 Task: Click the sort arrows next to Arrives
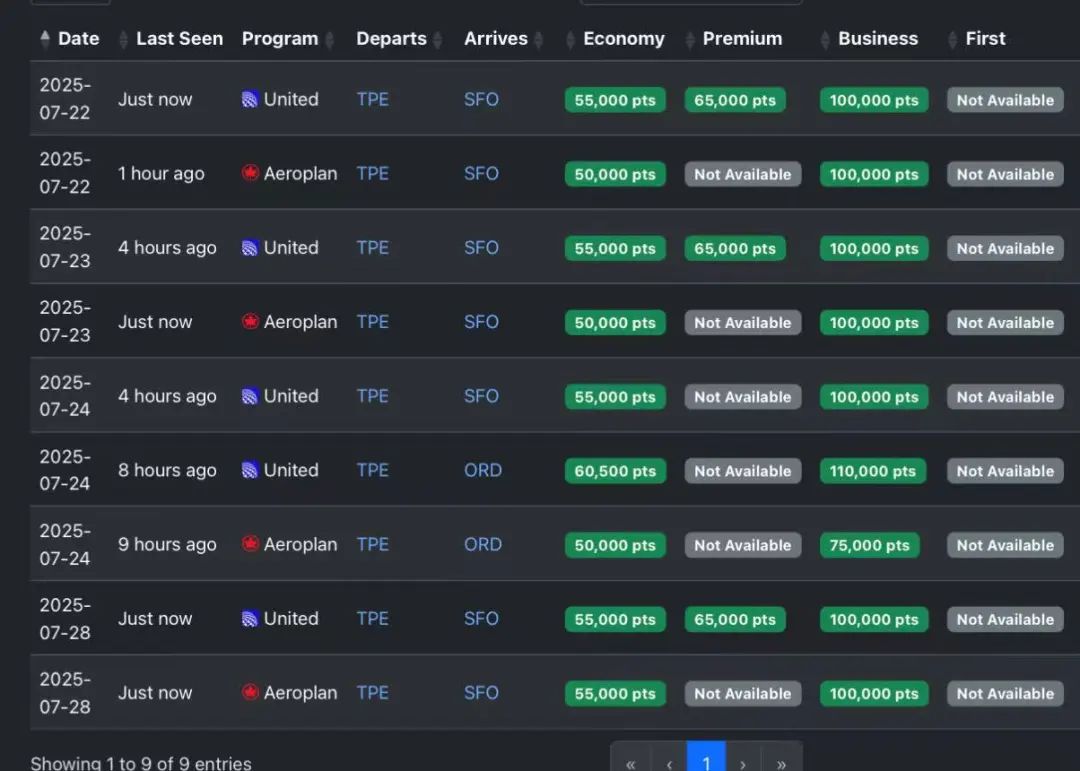click(x=539, y=40)
